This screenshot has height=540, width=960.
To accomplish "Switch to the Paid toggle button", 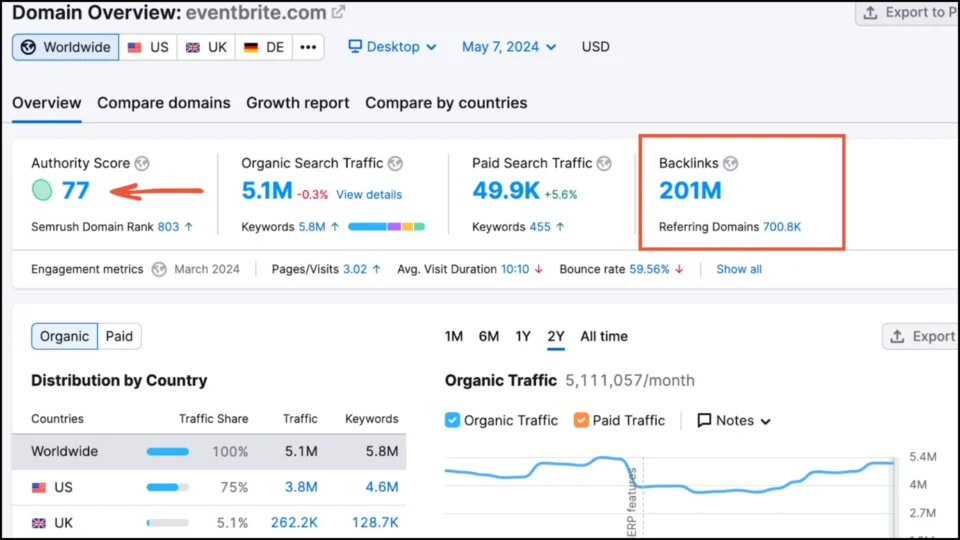I will pyautogui.click(x=119, y=336).
